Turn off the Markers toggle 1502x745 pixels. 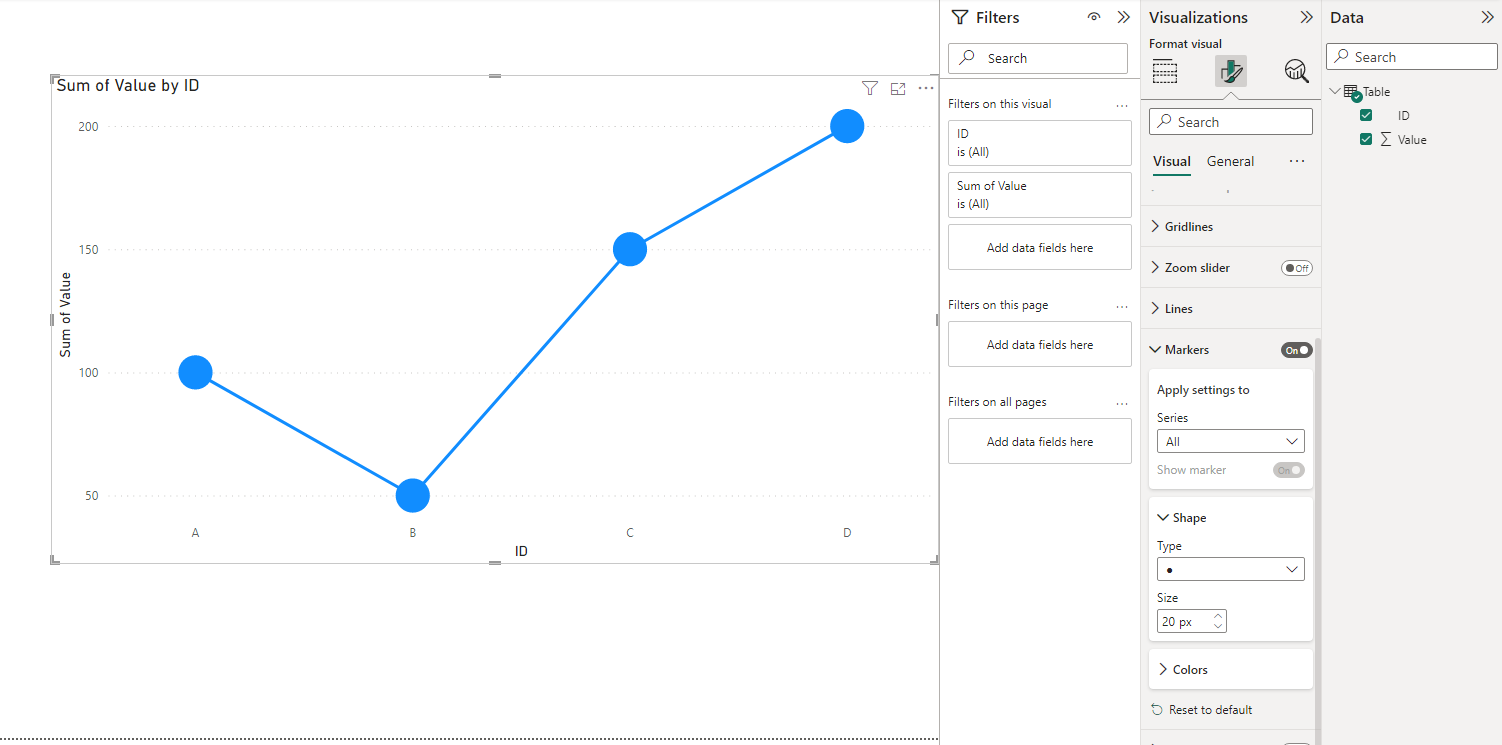click(1296, 350)
